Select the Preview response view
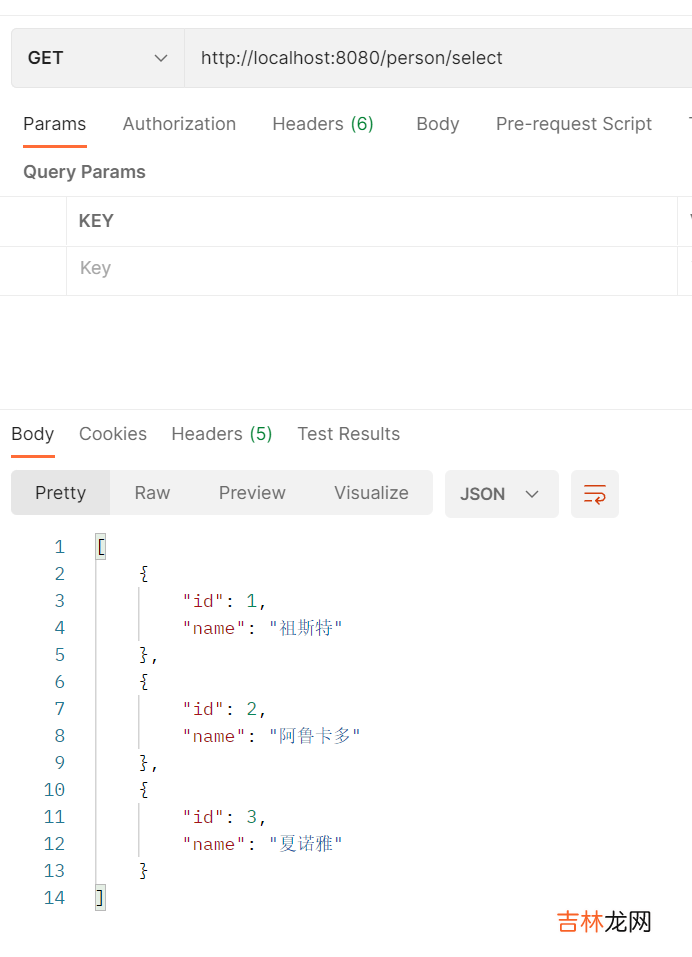The height and width of the screenshot is (957, 692). pos(252,493)
